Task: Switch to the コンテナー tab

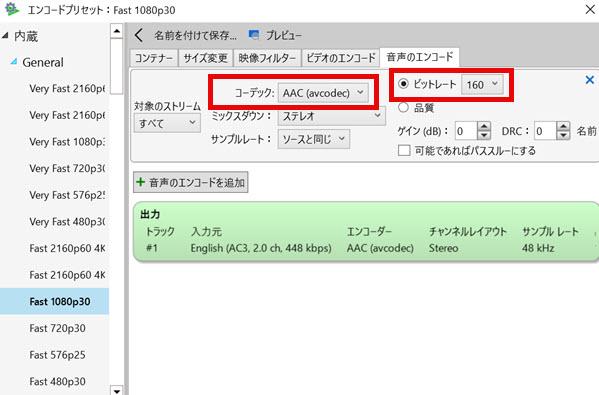Action: [x=154, y=58]
